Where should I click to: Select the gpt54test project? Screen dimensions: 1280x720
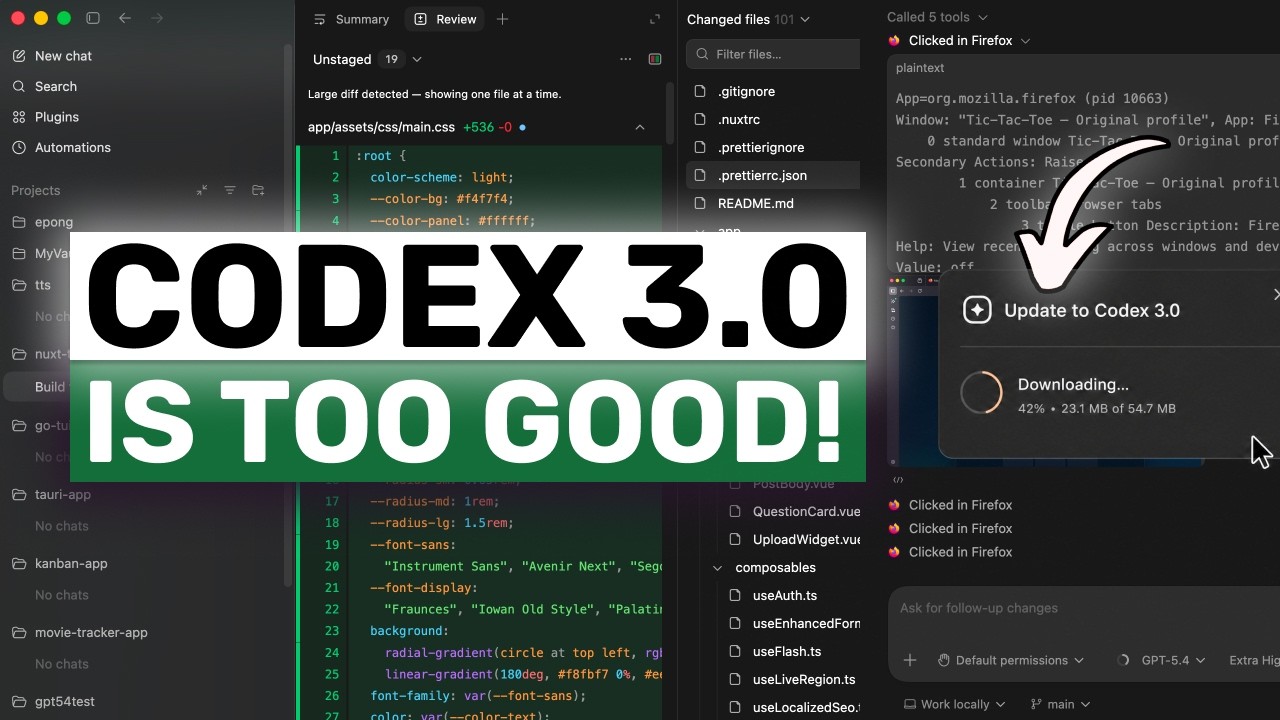(x=65, y=701)
